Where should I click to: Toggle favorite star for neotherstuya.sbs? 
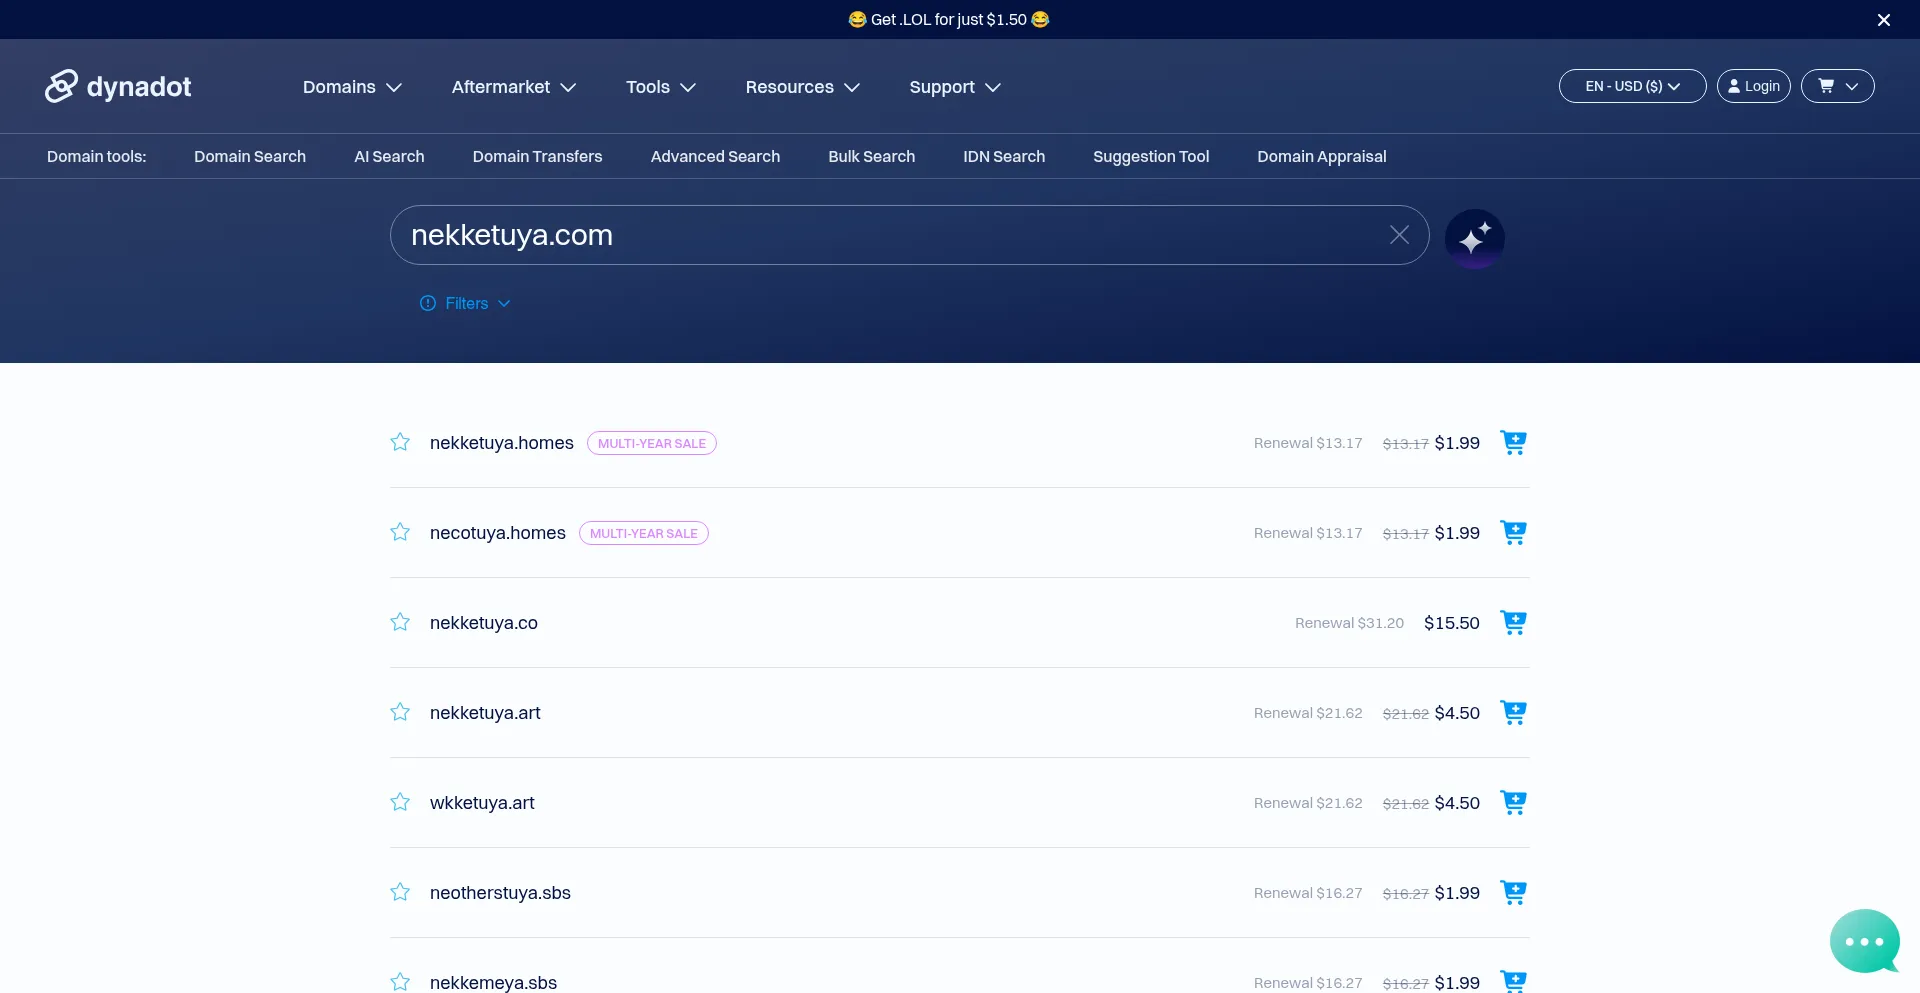pos(400,892)
